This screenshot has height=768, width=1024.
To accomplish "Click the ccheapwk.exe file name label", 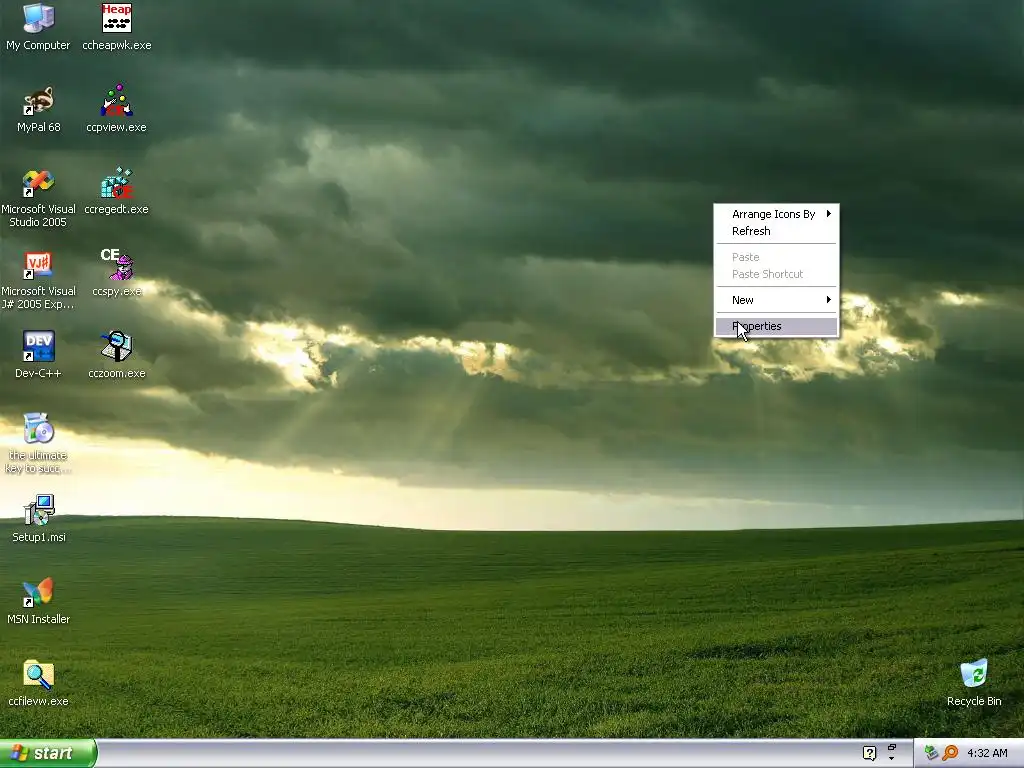I will point(117,45).
